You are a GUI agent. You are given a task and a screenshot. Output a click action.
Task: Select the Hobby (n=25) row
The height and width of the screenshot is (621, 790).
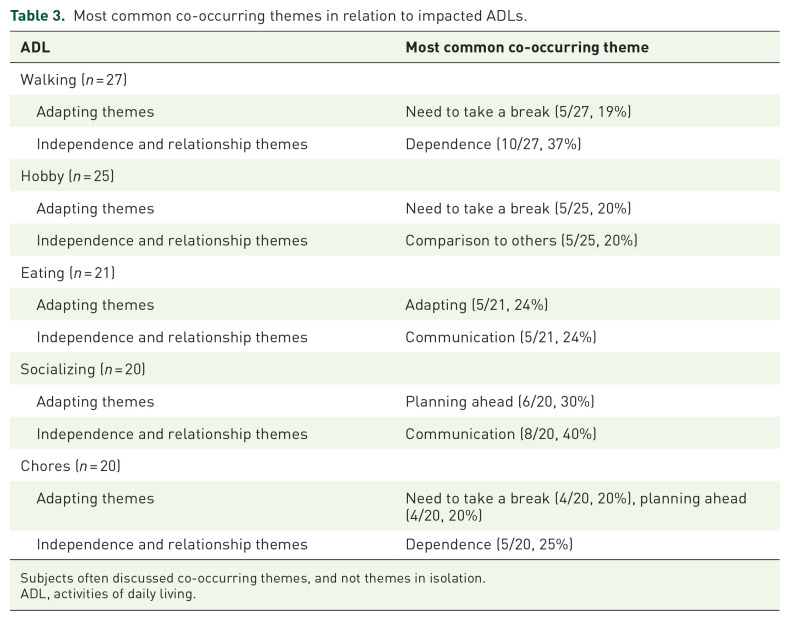pyautogui.click(x=394, y=176)
